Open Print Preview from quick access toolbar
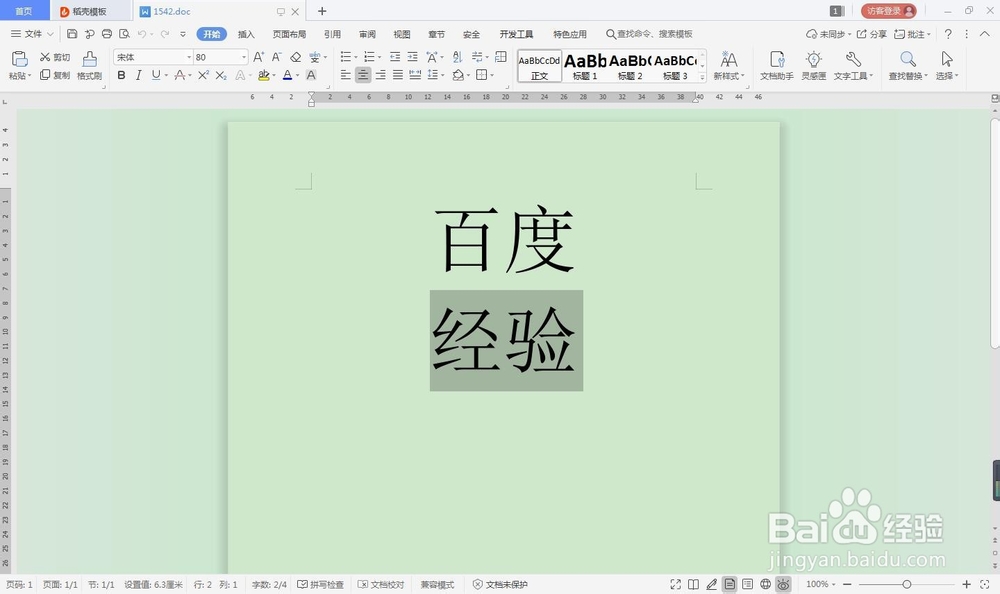 [x=124, y=34]
